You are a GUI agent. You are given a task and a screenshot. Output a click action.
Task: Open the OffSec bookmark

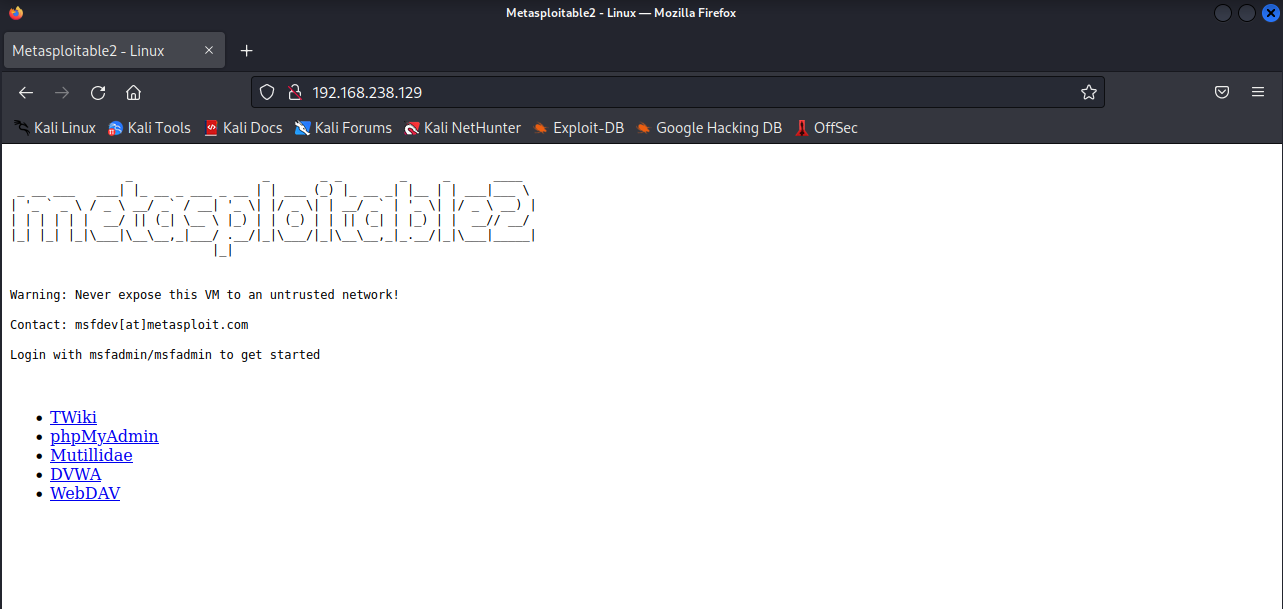click(x=826, y=128)
